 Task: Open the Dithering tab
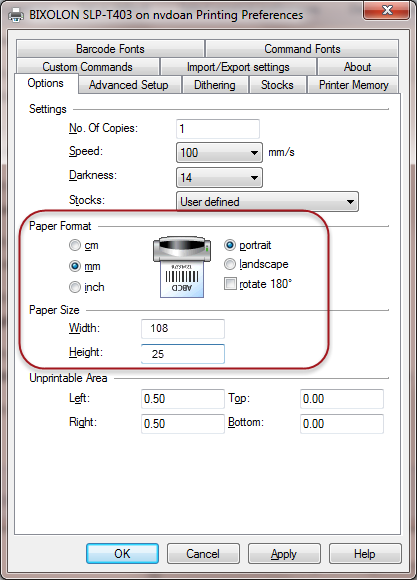pos(215,85)
